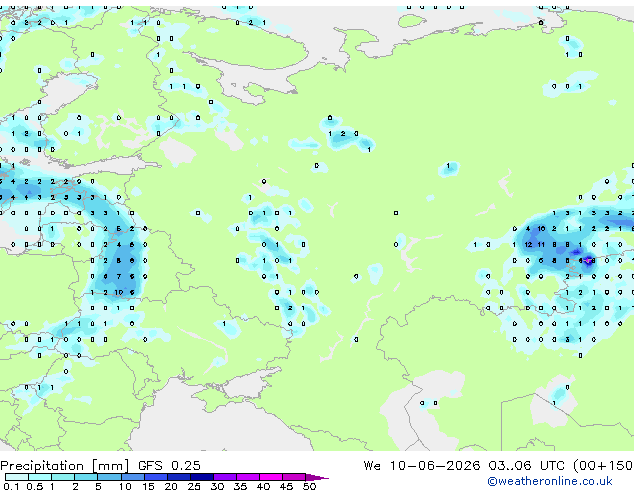Click the '0.5' legend tick label
This screenshot has height=490, width=634.
pyautogui.click(x=35, y=486)
